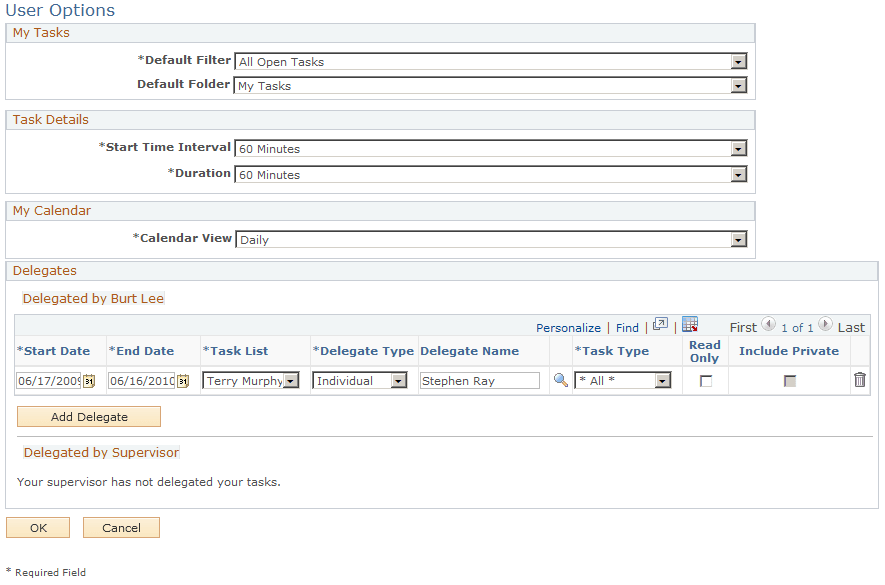Open the Delegate Type combo box

(x=398, y=380)
